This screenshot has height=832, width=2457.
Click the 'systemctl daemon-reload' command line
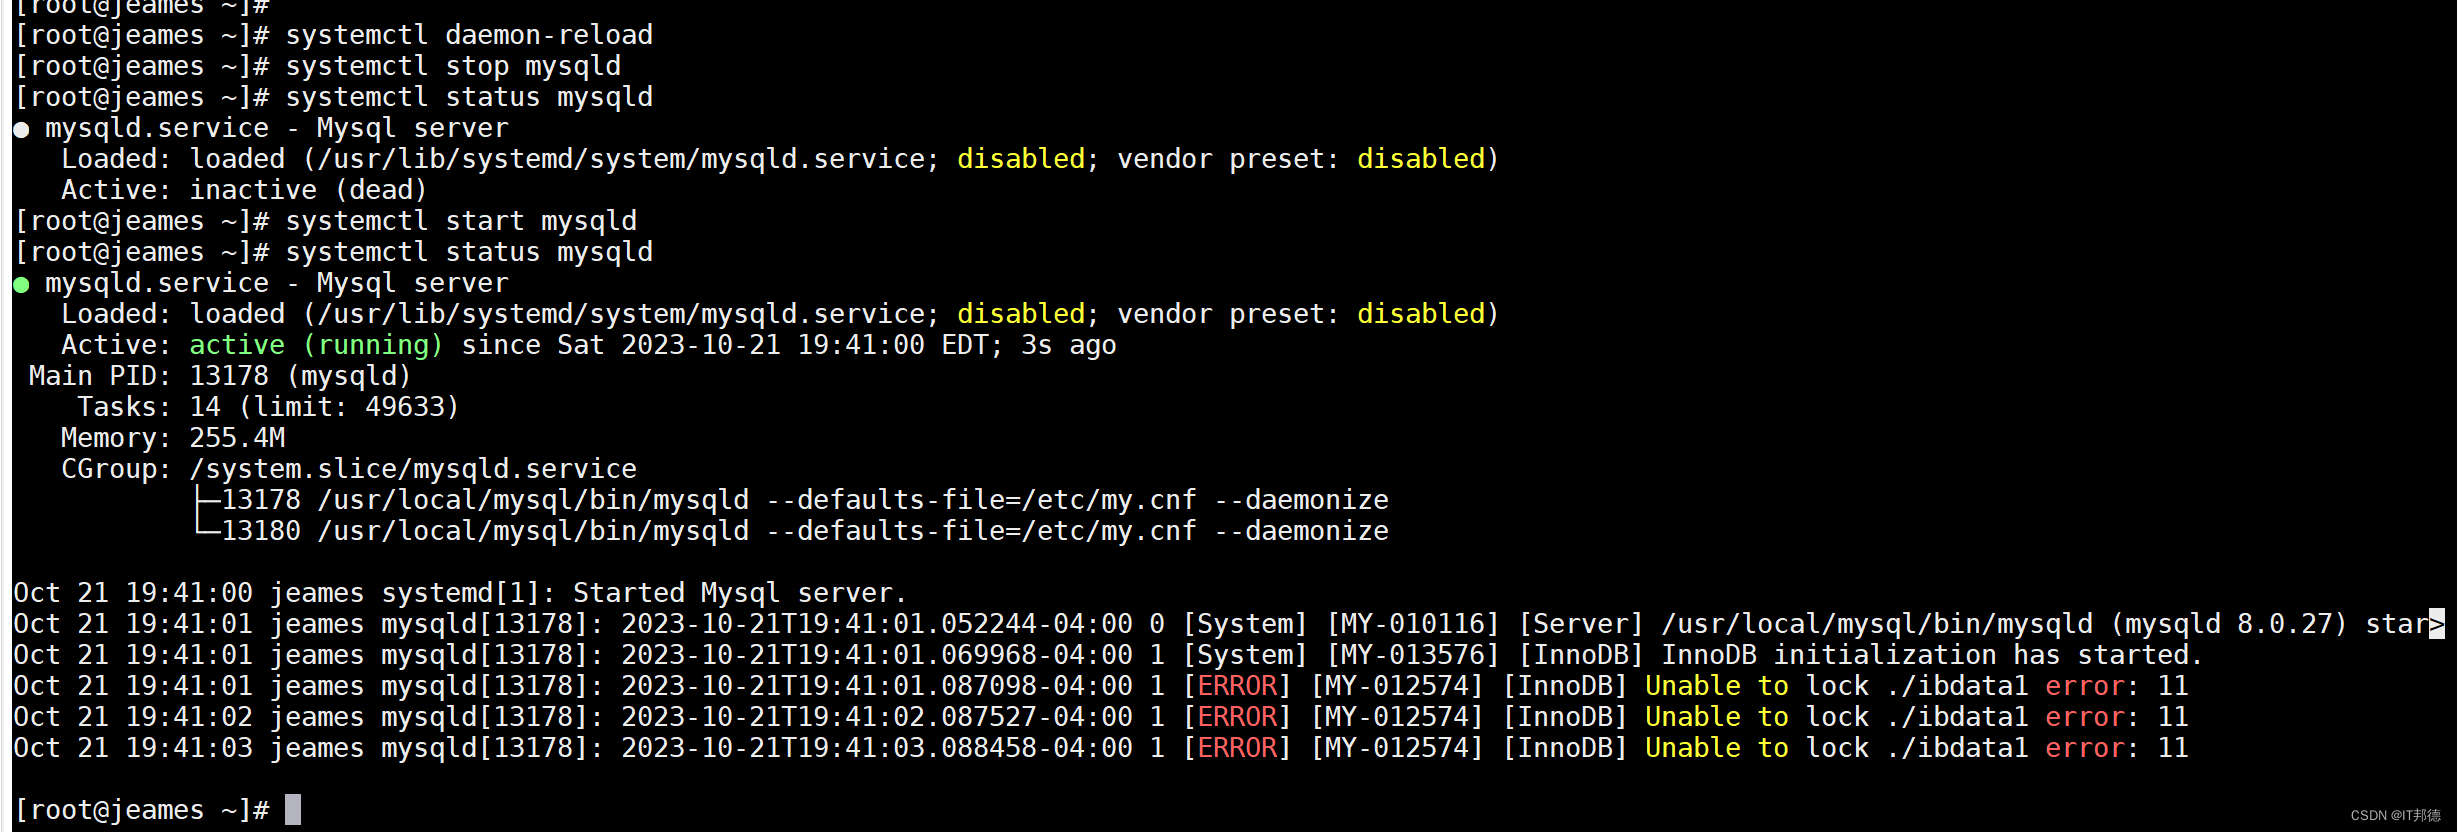coord(469,35)
